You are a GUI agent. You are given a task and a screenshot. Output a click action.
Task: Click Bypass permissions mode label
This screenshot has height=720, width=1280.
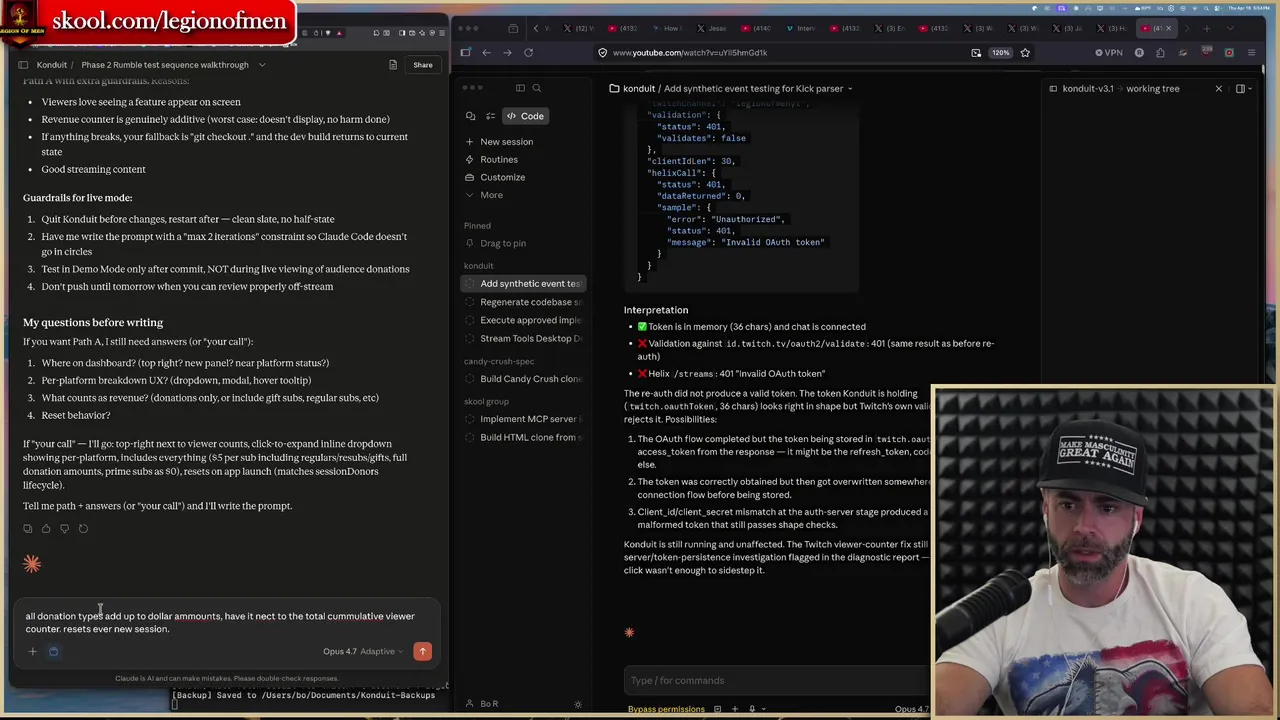(x=666, y=709)
